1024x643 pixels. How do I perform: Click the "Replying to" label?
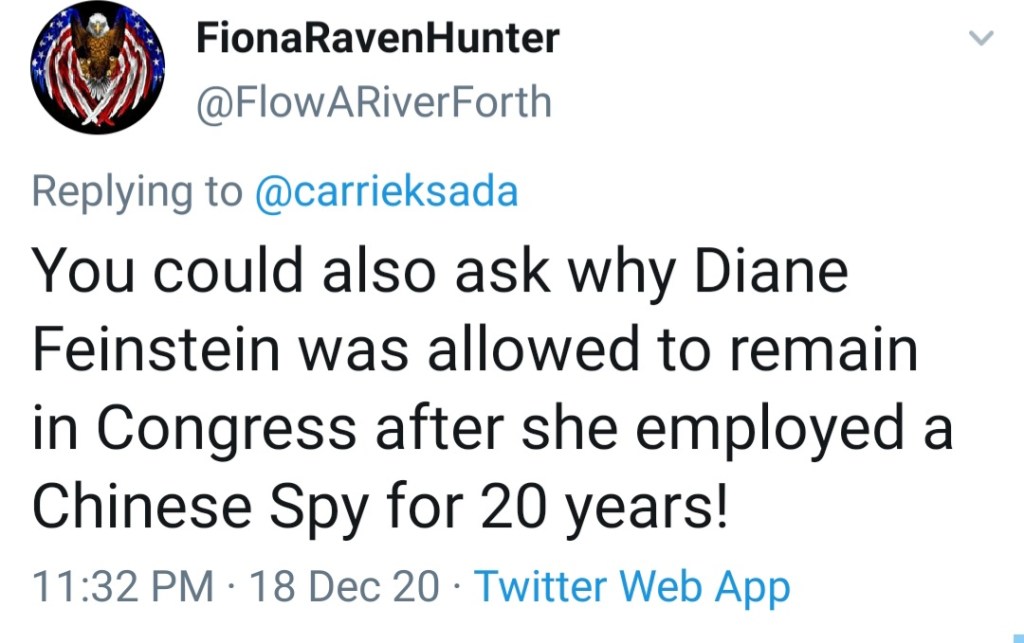click(136, 191)
